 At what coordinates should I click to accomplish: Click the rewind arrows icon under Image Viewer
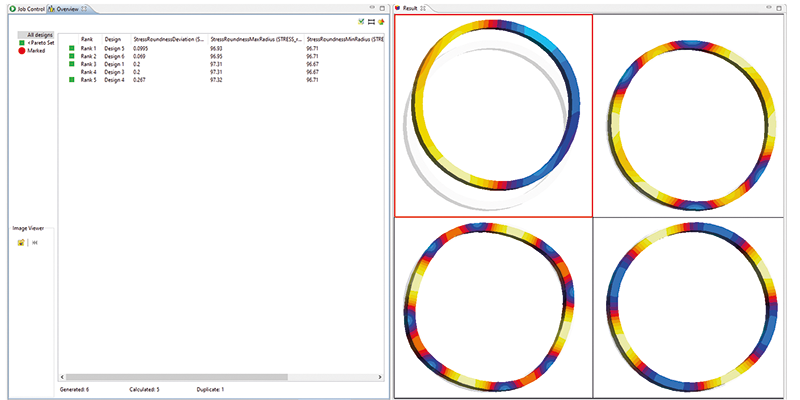34,242
